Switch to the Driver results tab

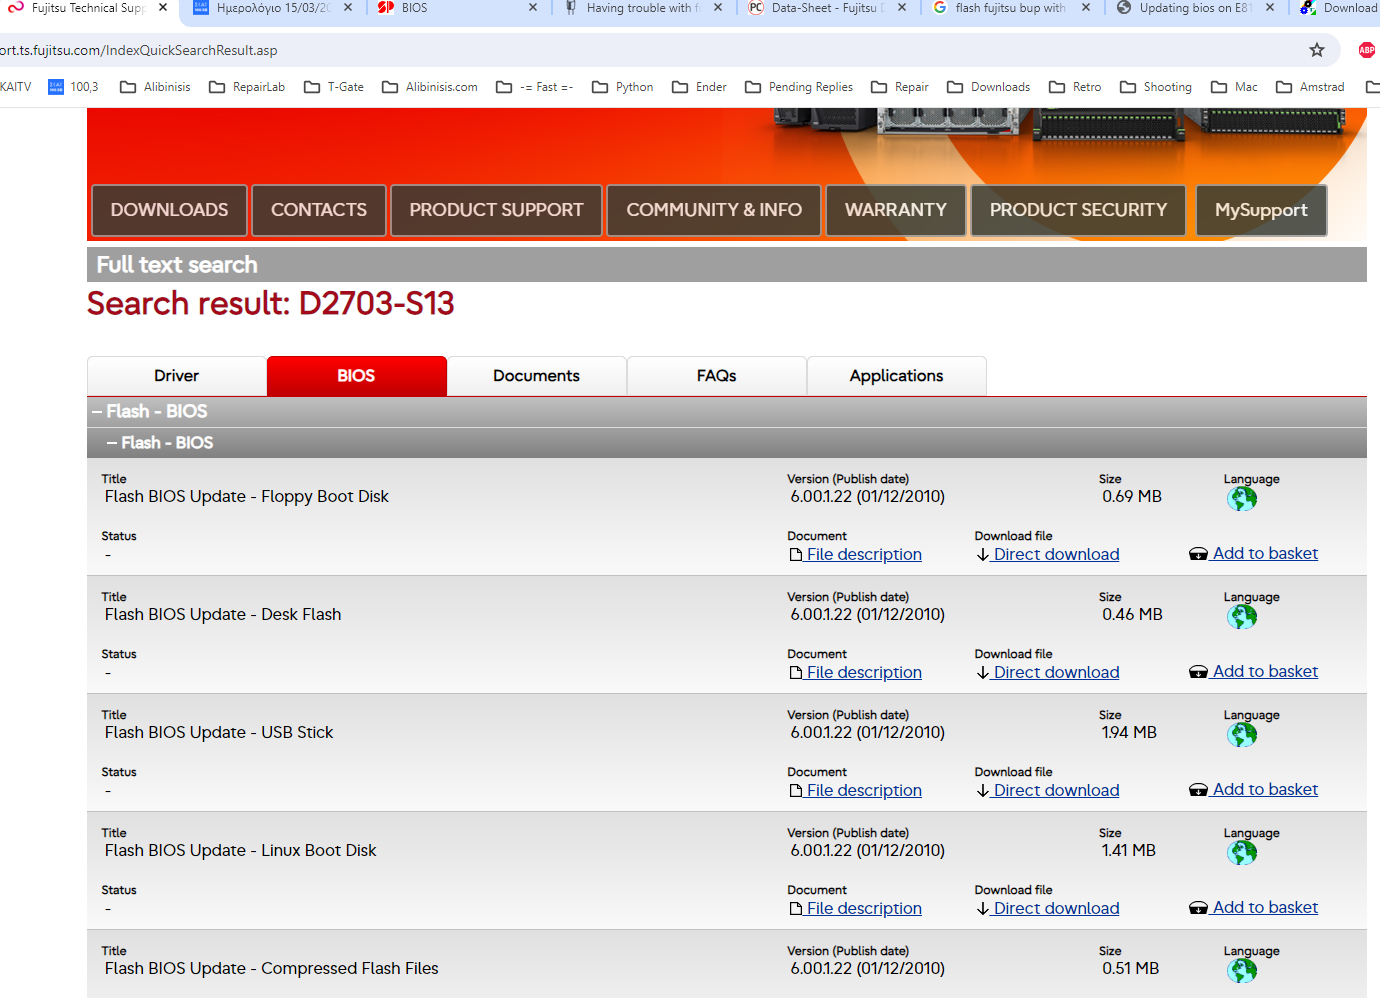coord(177,376)
